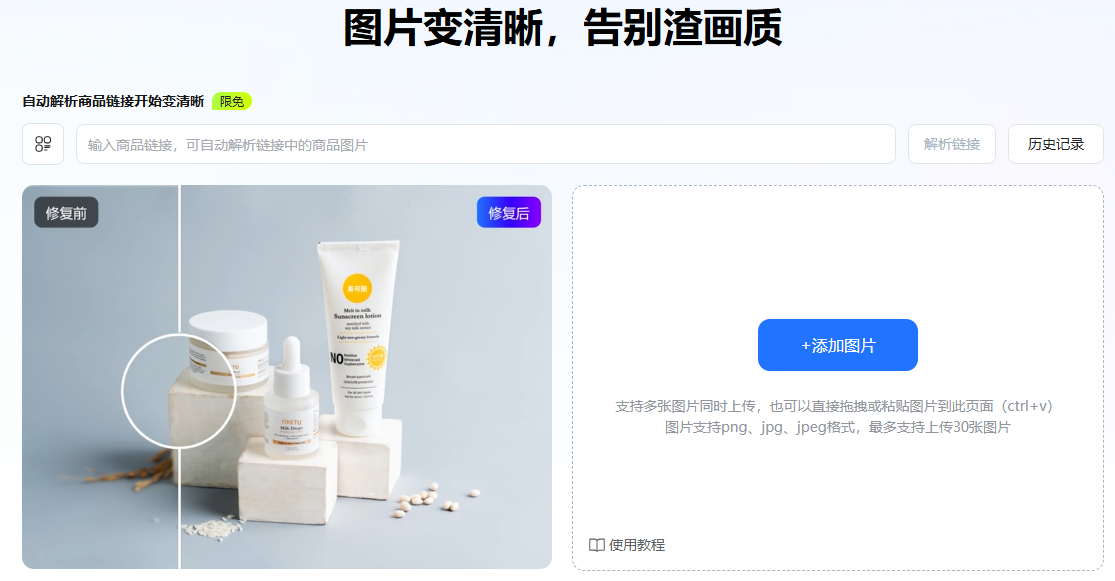Click the multi-image upload hint line
The width and height of the screenshot is (1115, 581).
tap(833, 406)
